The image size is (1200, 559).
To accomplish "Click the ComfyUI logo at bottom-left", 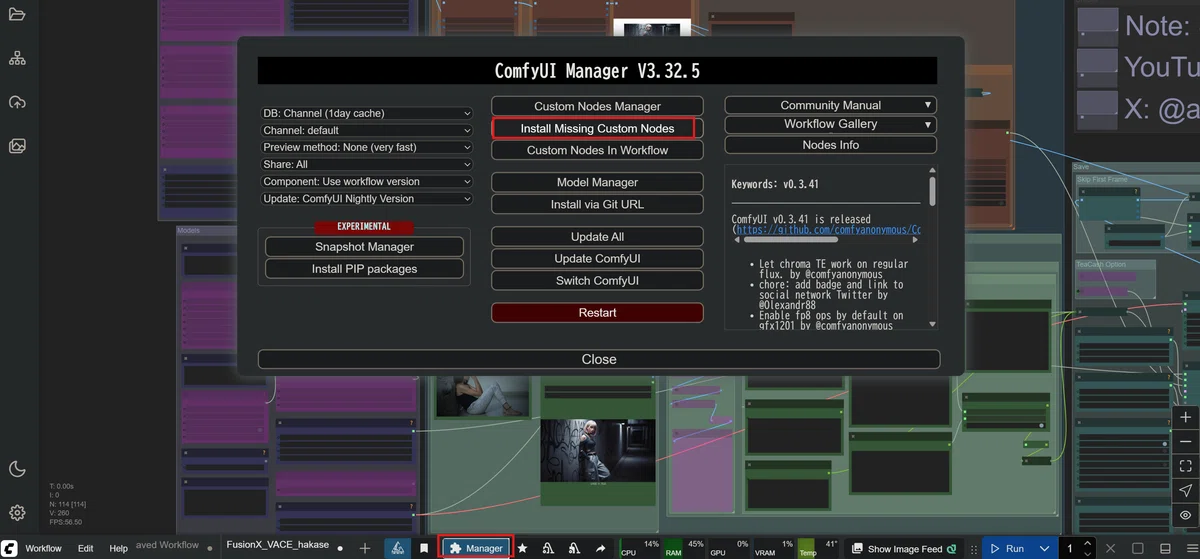I will click(x=9, y=548).
